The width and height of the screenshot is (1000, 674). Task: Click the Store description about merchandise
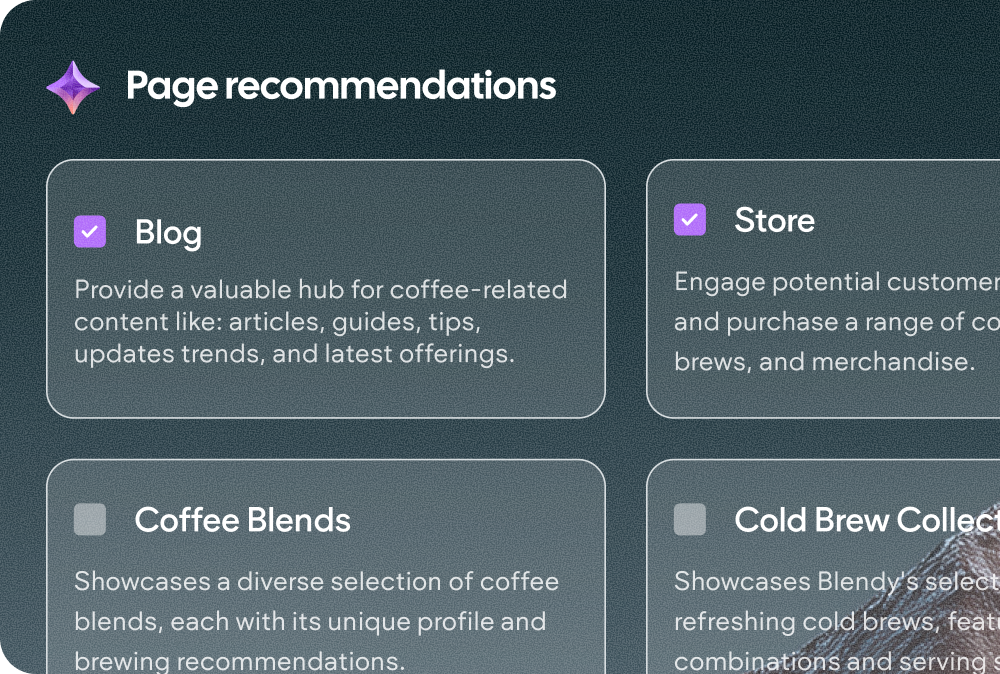pos(837,321)
